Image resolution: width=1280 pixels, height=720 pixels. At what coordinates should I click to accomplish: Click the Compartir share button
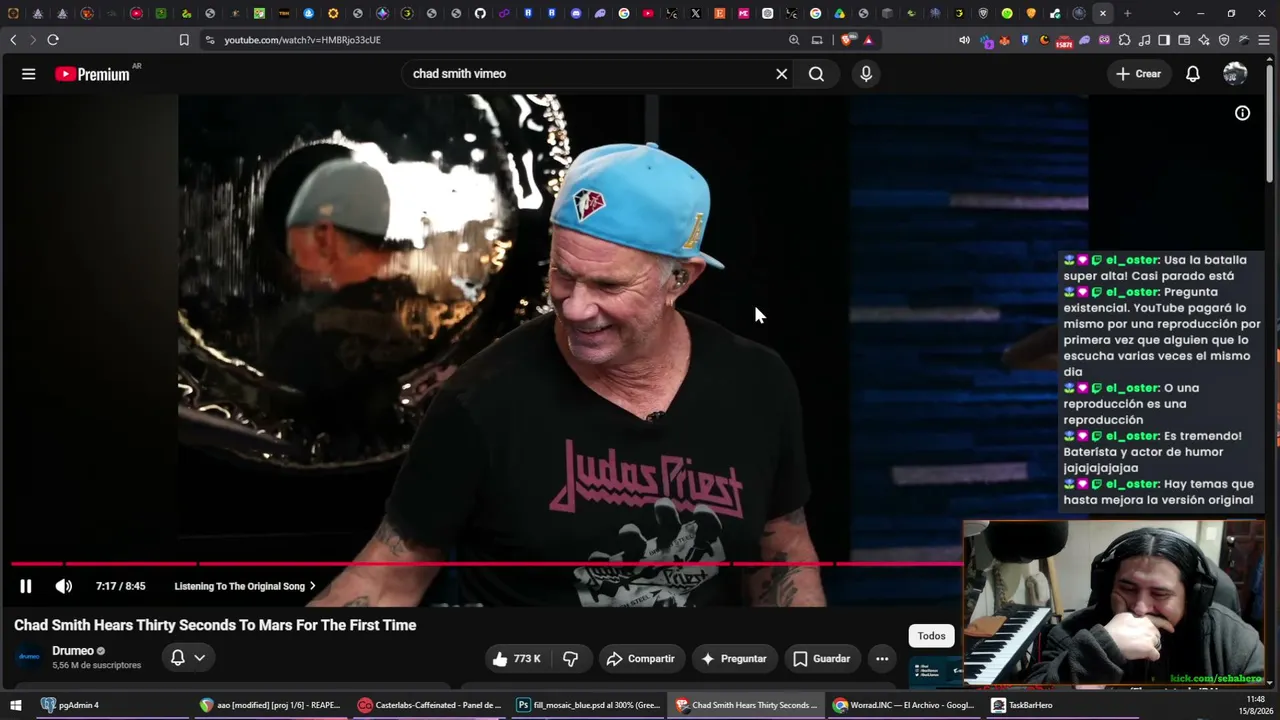coord(641,659)
